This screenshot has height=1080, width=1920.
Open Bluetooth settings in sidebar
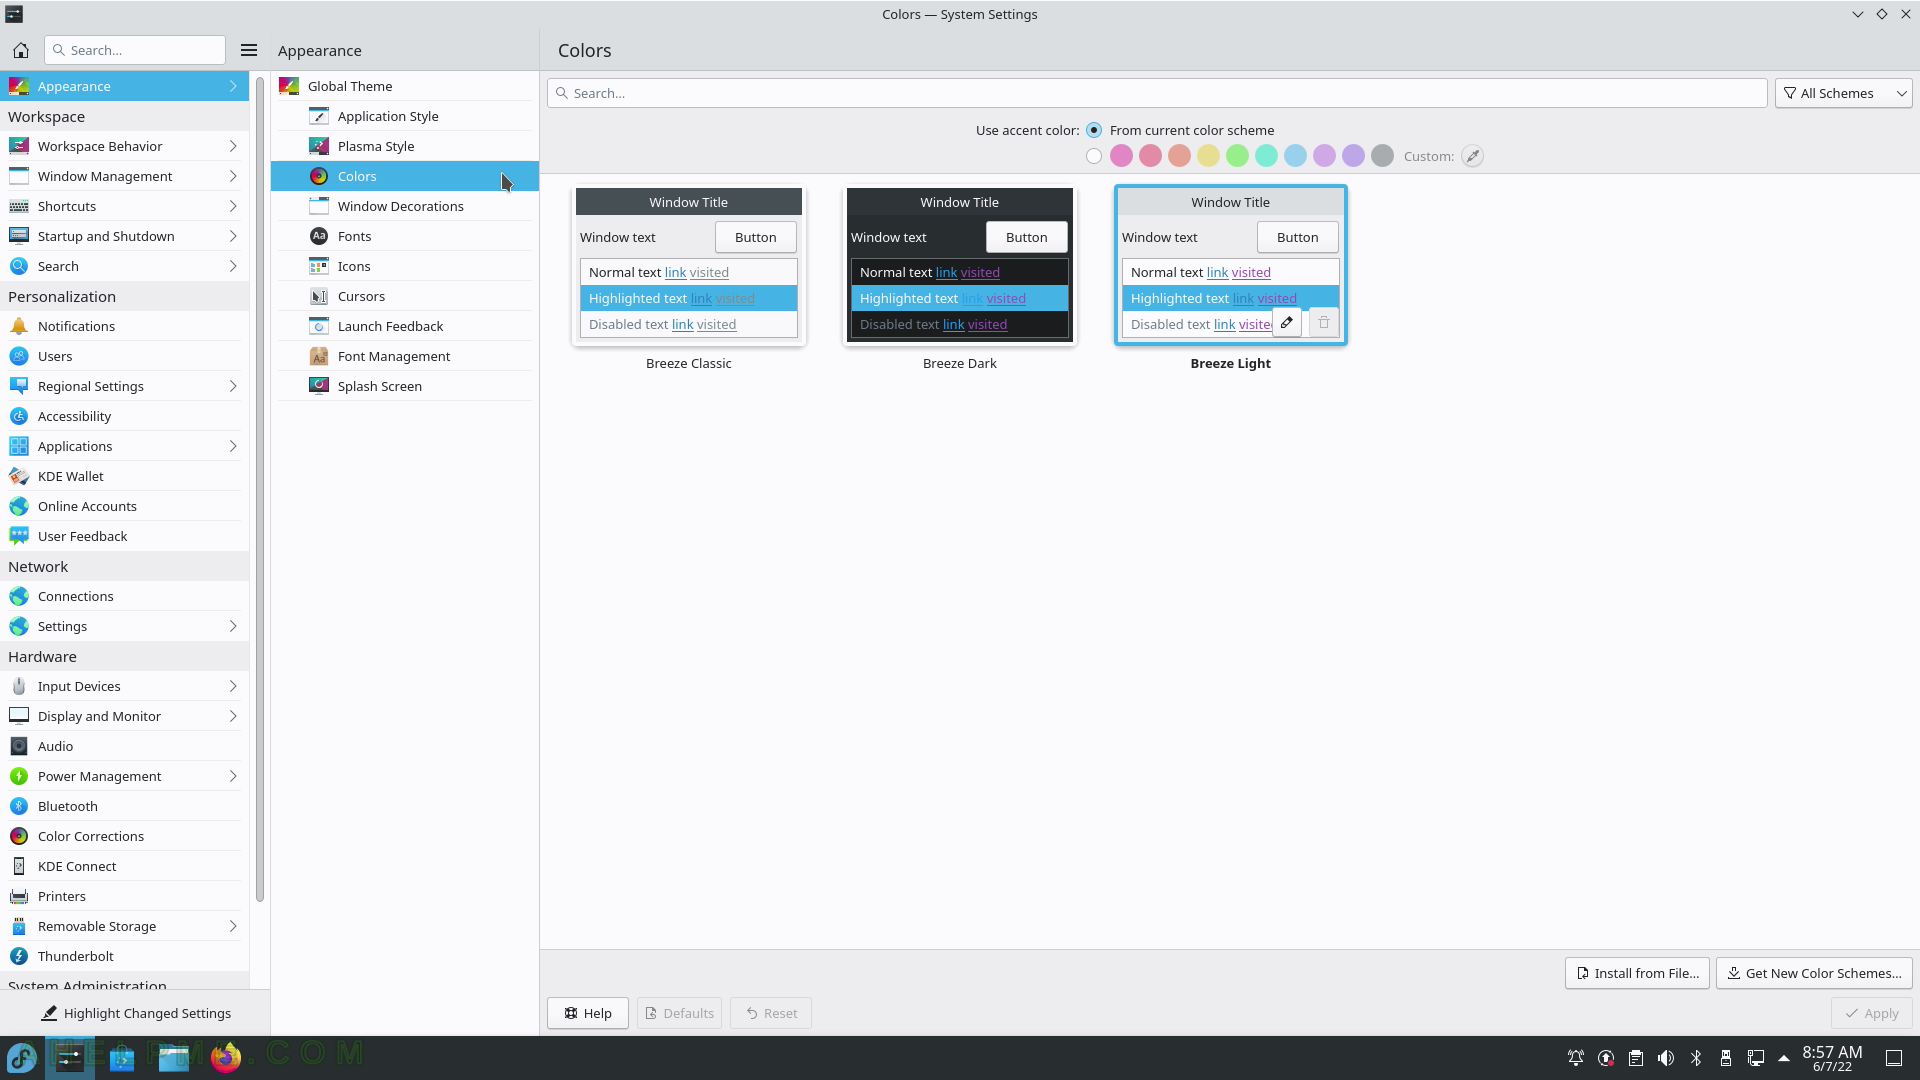coord(125,806)
